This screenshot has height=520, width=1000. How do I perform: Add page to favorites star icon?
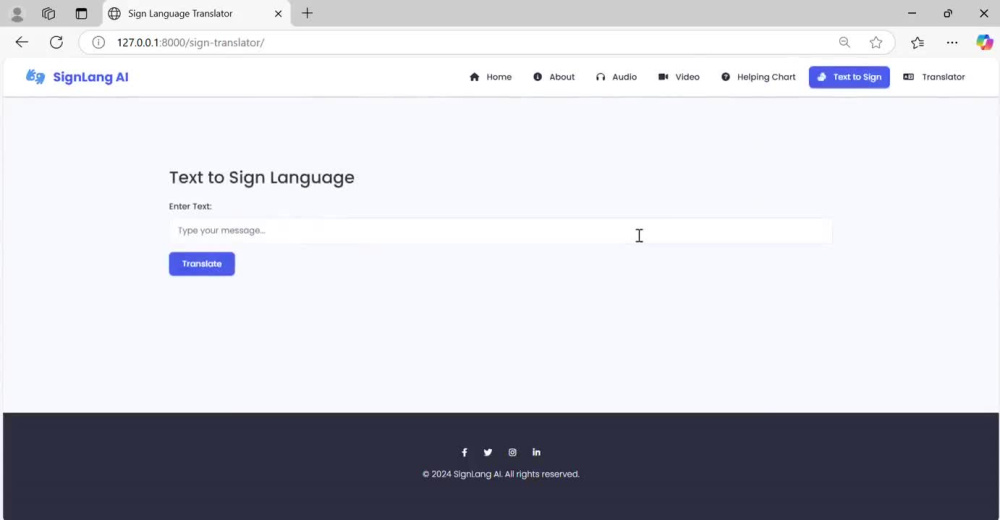tap(876, 43)
